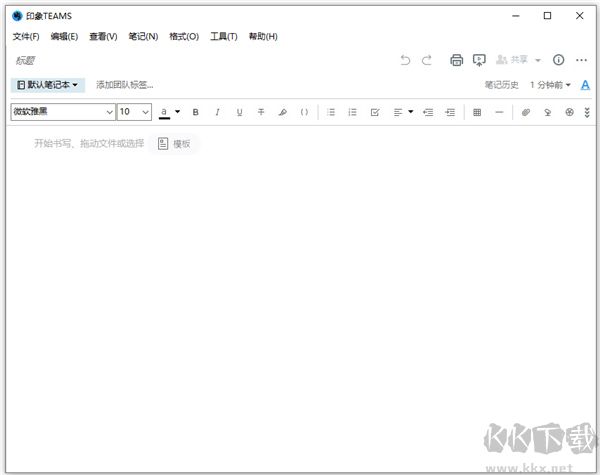Click the 共享 share button
The width and height of the screenshot is (600, 475).
coord(512,60)
